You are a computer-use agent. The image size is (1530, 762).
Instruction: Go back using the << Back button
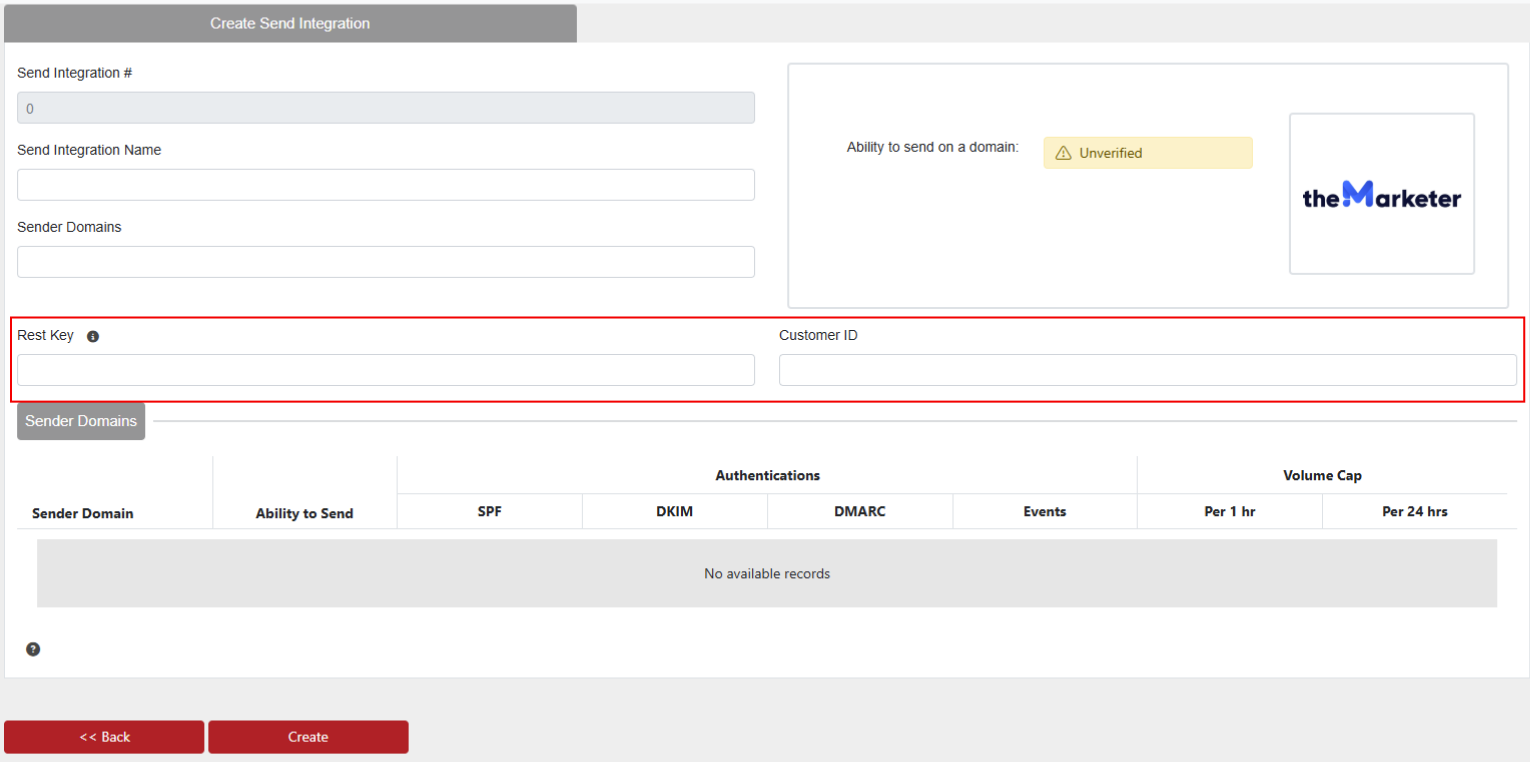click(x=104, y=737)
